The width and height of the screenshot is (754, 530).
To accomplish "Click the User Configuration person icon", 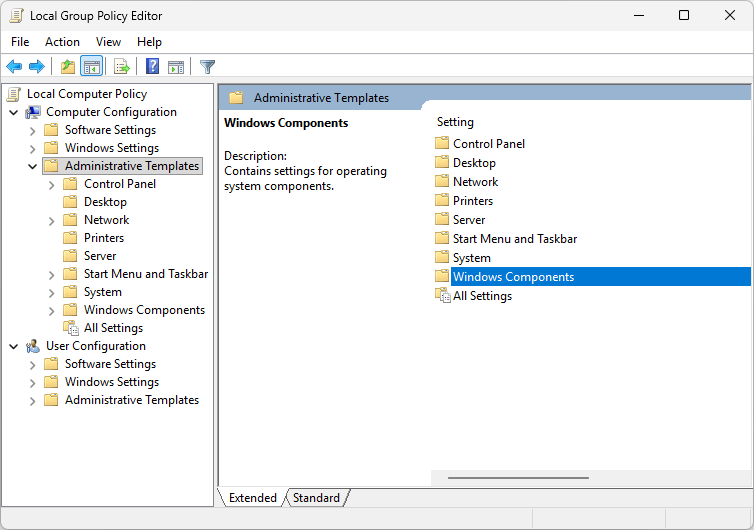I will (x=33, y=346).
